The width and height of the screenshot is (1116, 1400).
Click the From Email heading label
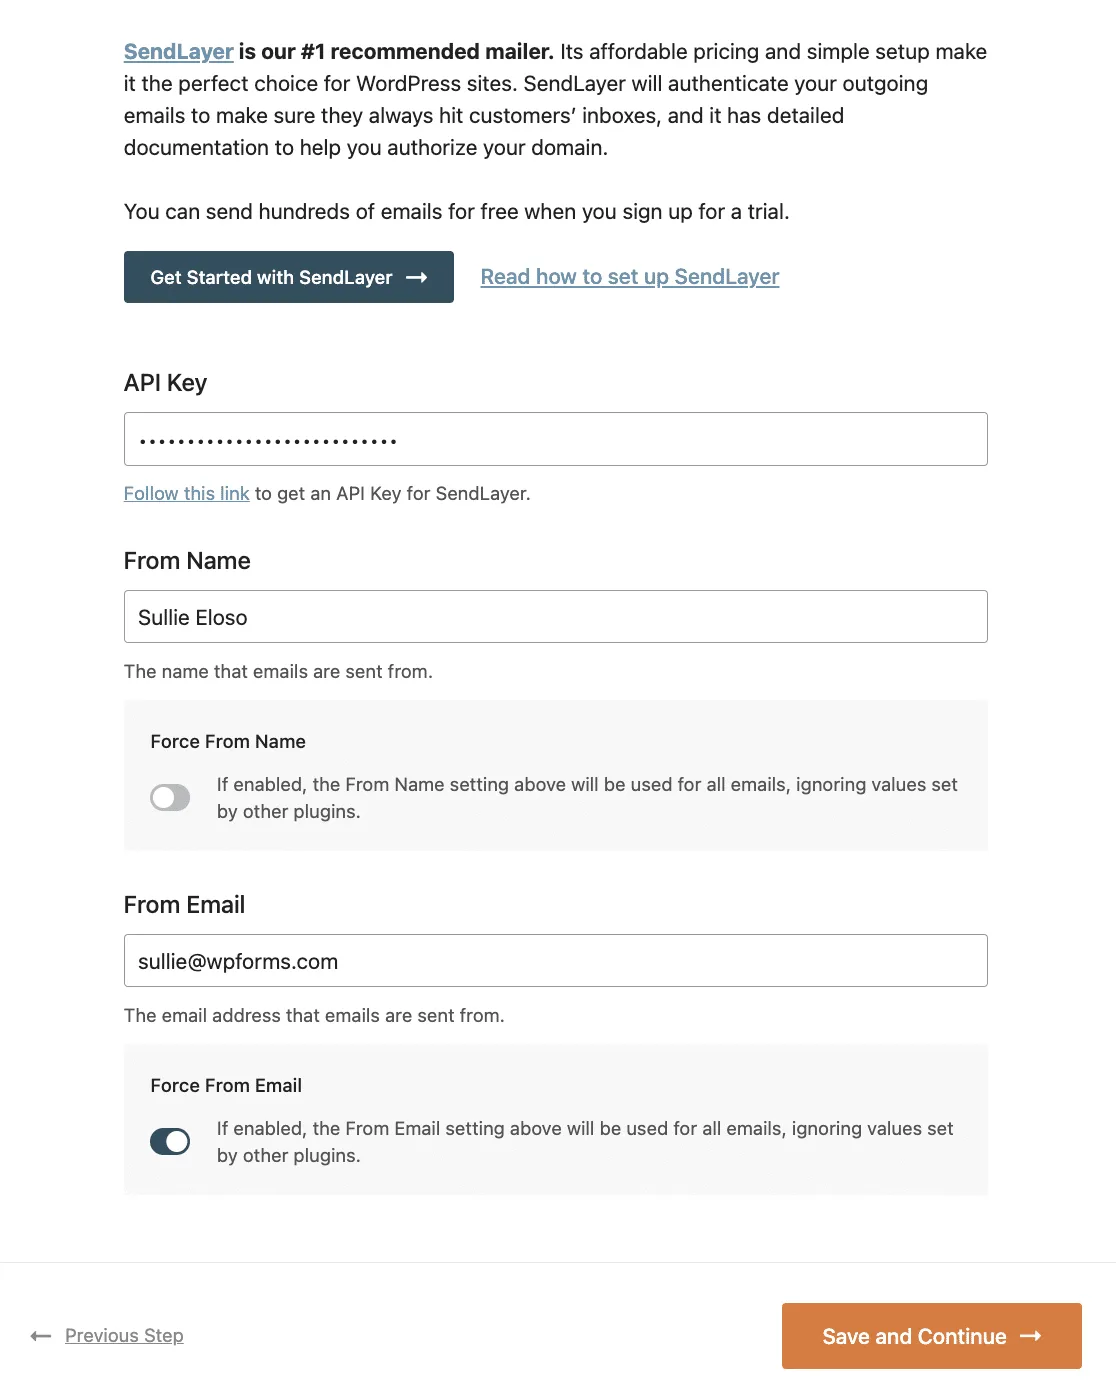[x=184, y=905]
